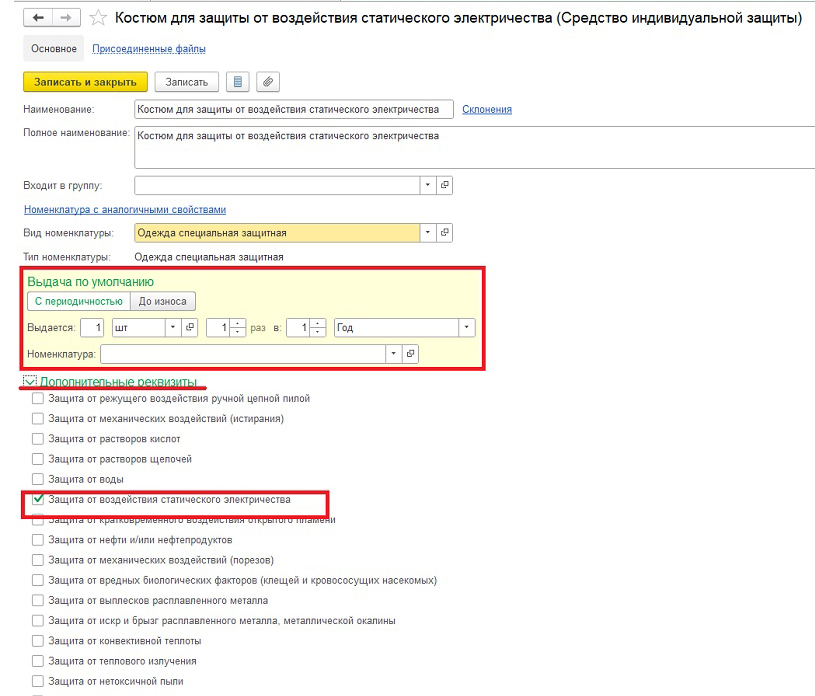Open the Вид номенклатуры item form icon
This screenshot has height=696, width=815.
pyautogui.click(x=445, y=233)
